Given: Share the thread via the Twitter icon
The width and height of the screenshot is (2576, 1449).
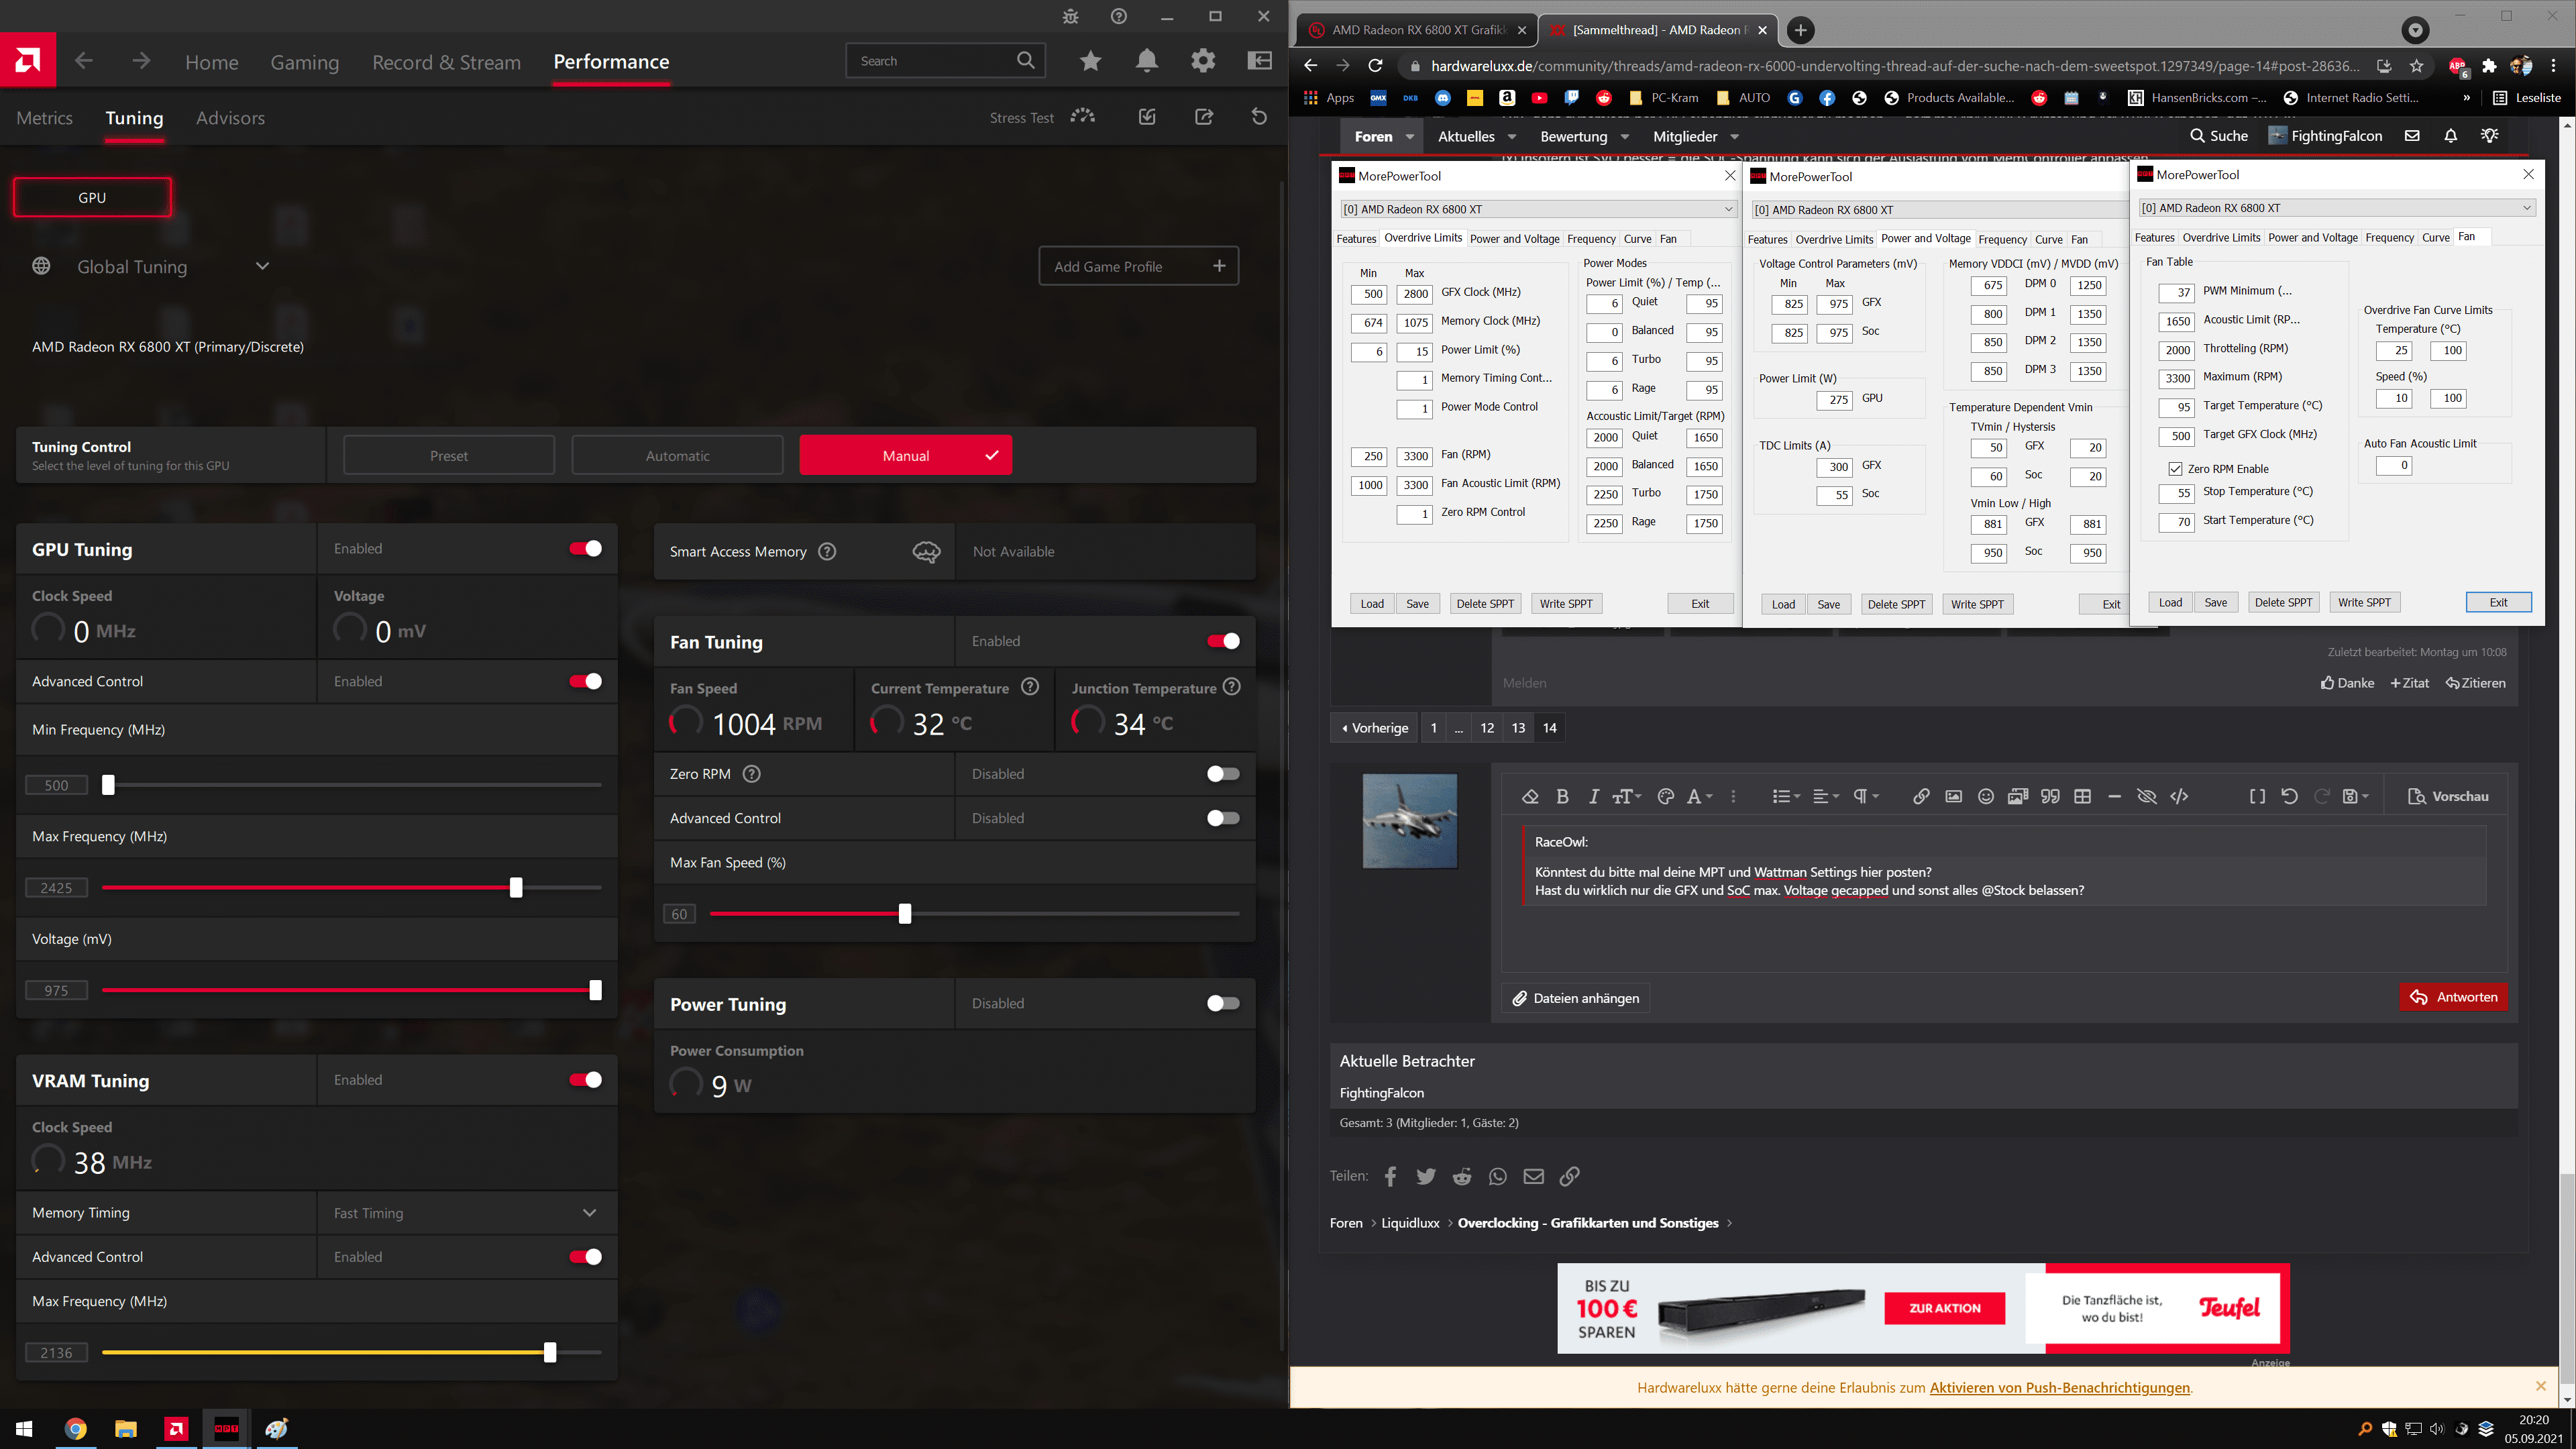Looking at the screenshot, I should click(1426, 1176).
